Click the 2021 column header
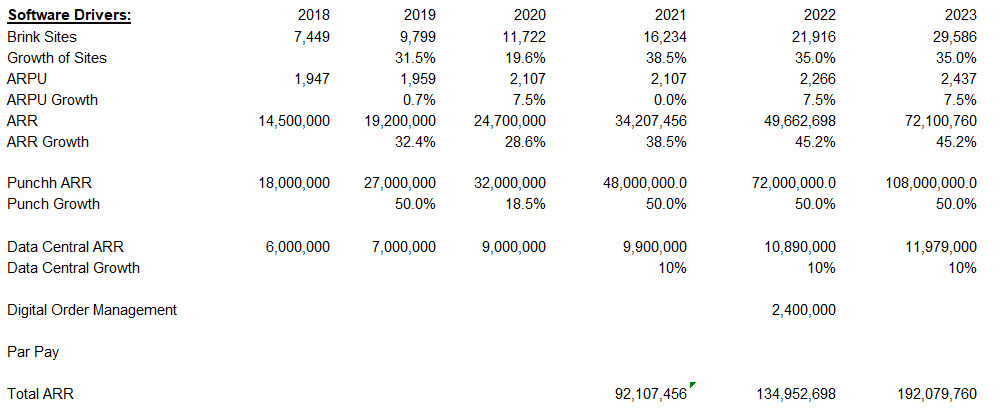1001x420 pixels. click(x=670, y=15)
